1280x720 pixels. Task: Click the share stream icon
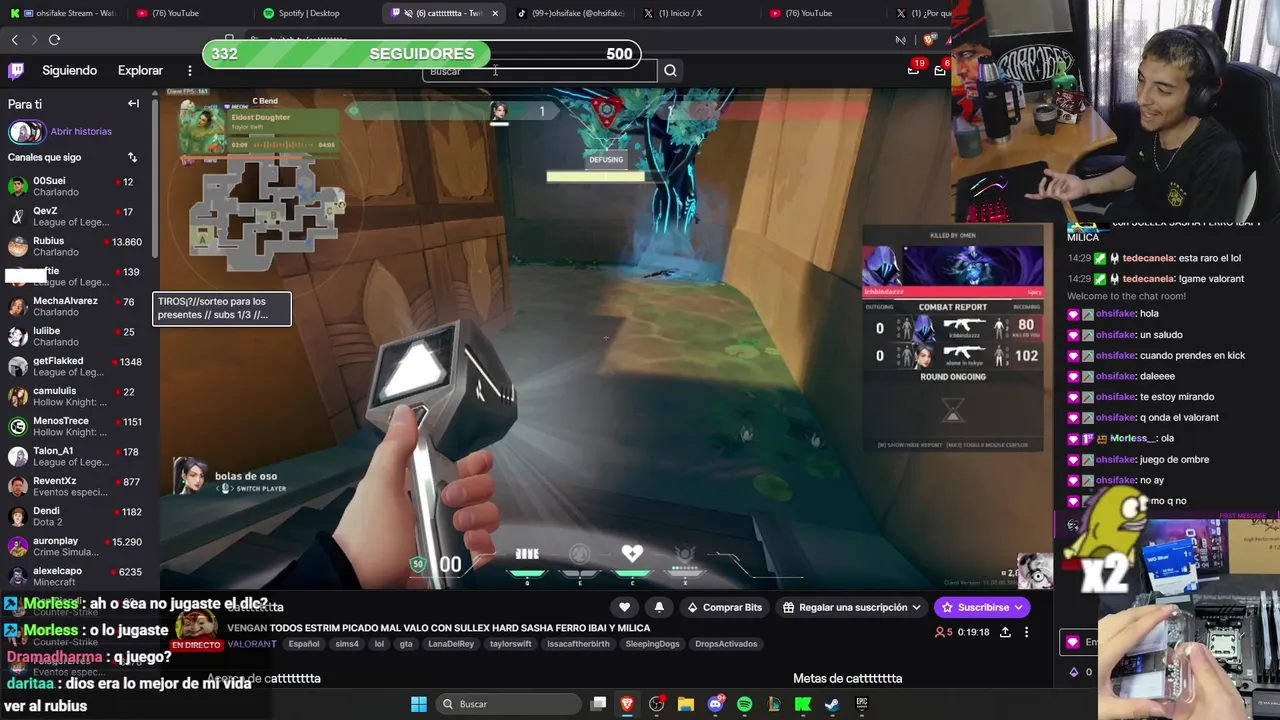pyautogui.click(x=1005, y=632)
